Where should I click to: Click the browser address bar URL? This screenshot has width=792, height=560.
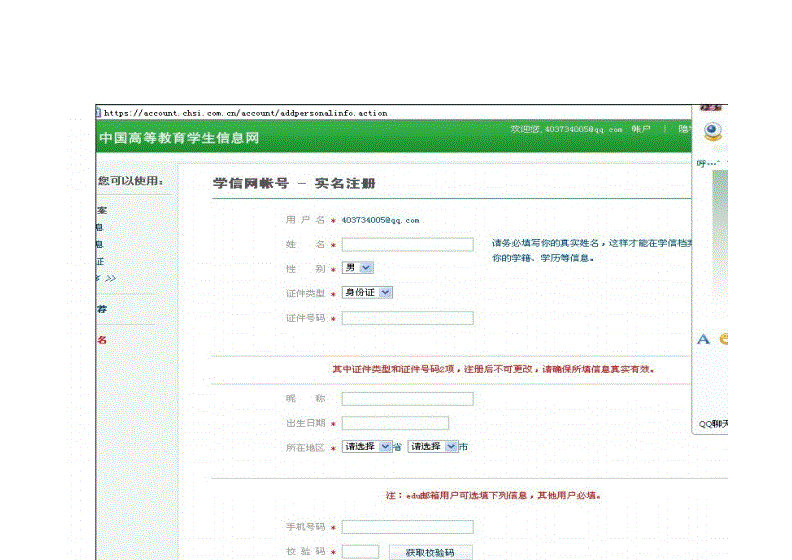(246, 113)
